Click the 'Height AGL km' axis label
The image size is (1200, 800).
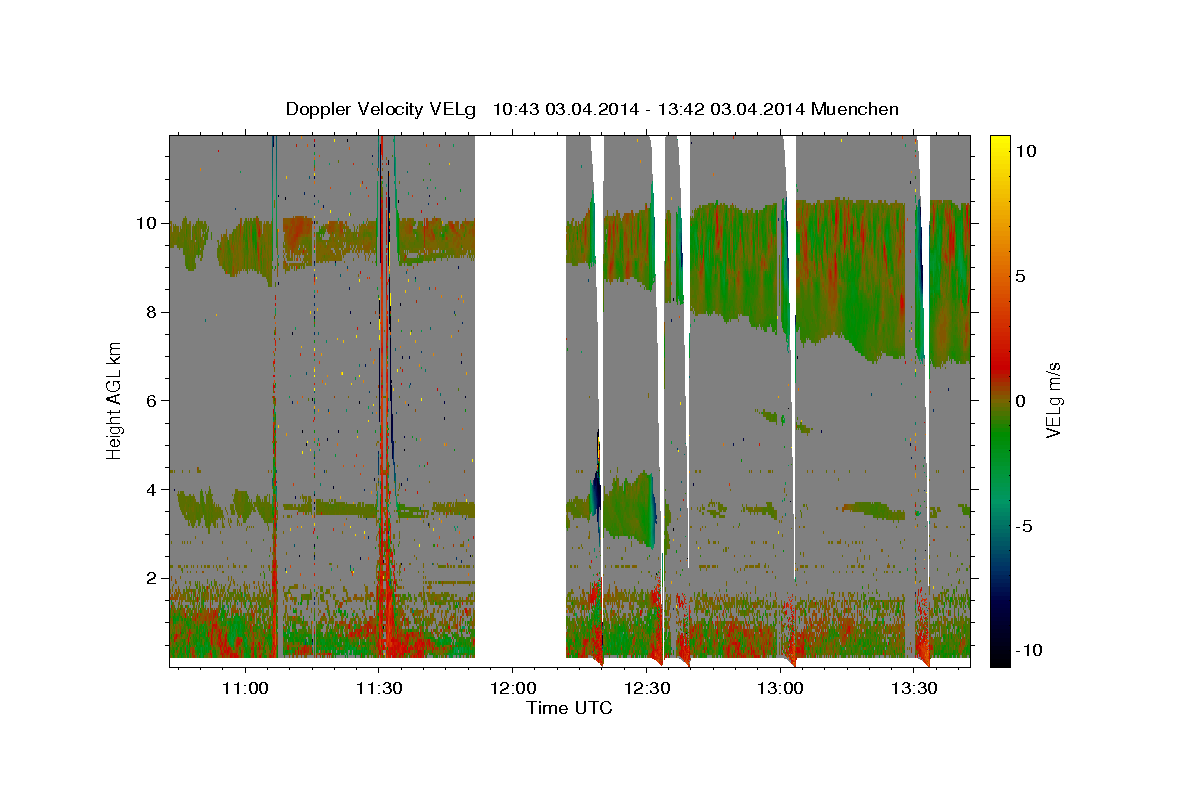tap(114, 401)
